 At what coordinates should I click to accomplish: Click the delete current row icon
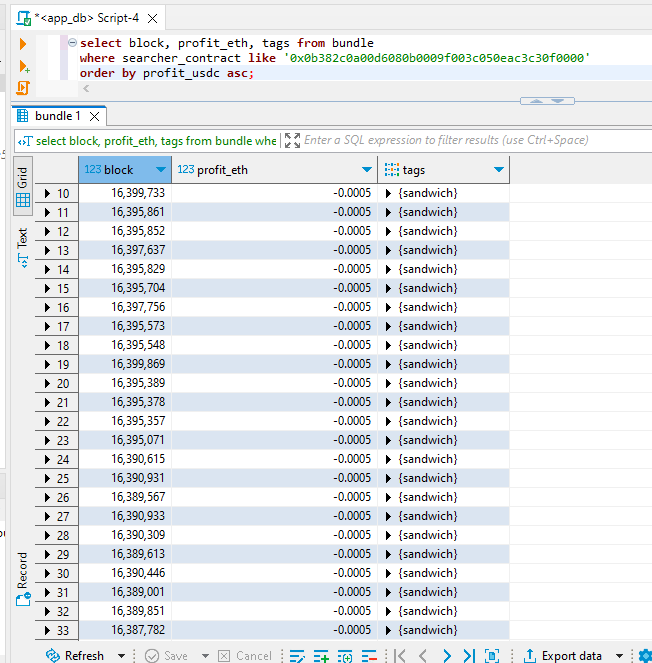tap(369, 656)
